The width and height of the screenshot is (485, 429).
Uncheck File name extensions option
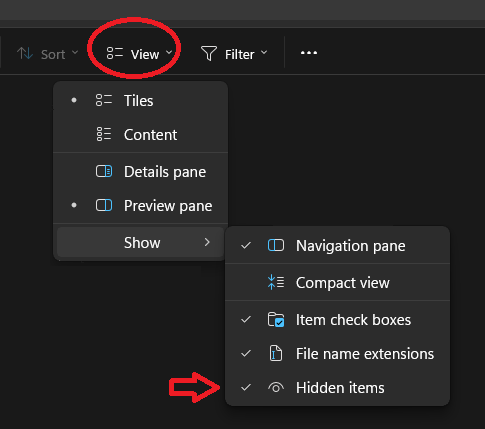pos(246,353)
